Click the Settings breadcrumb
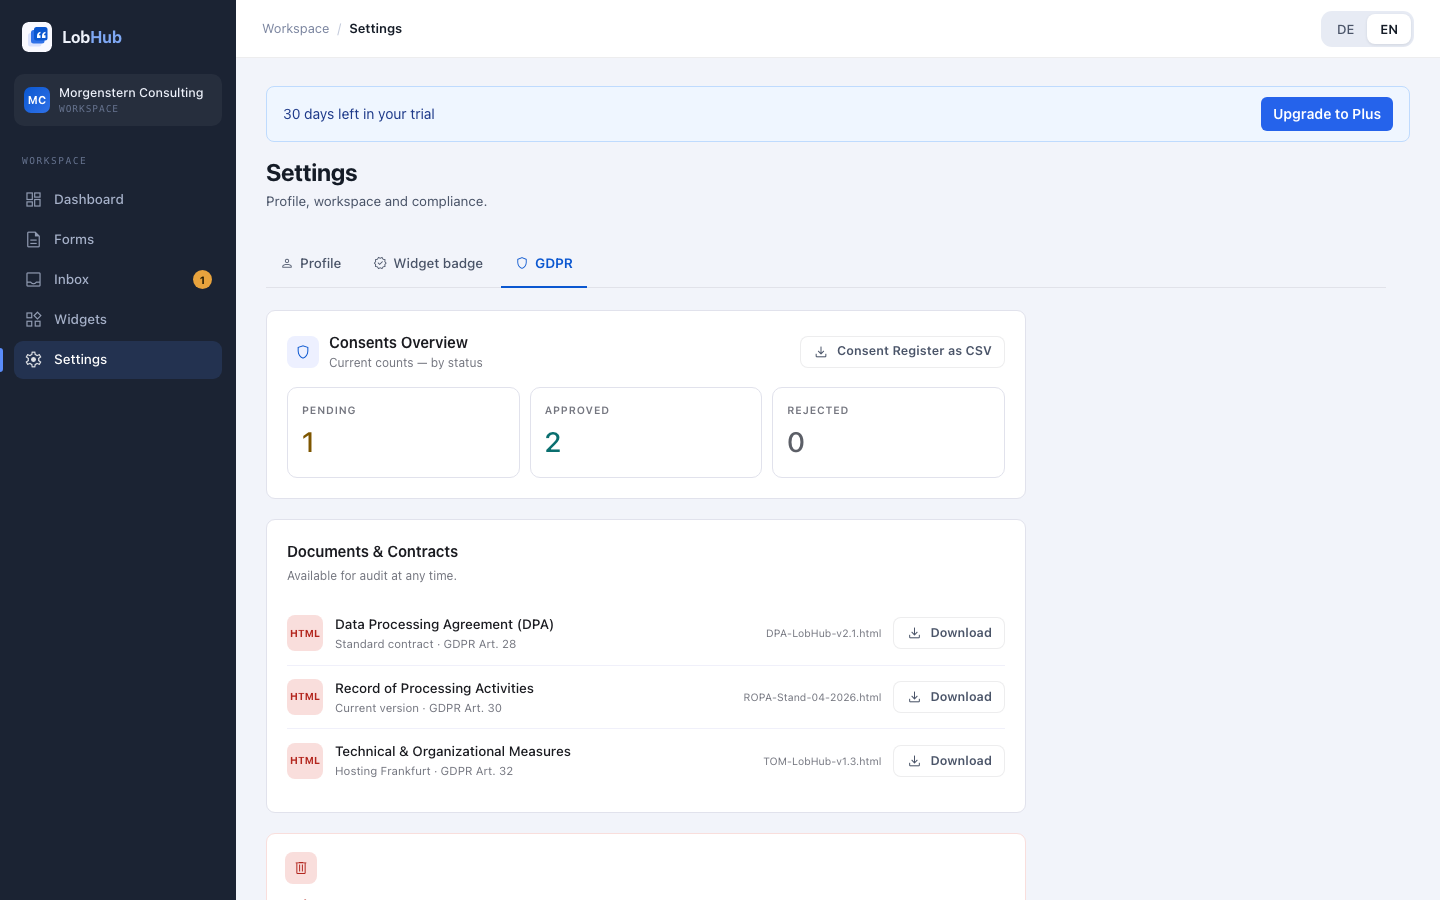The height and width of the screenshot is (900, 1440). [x=376, y=29]
